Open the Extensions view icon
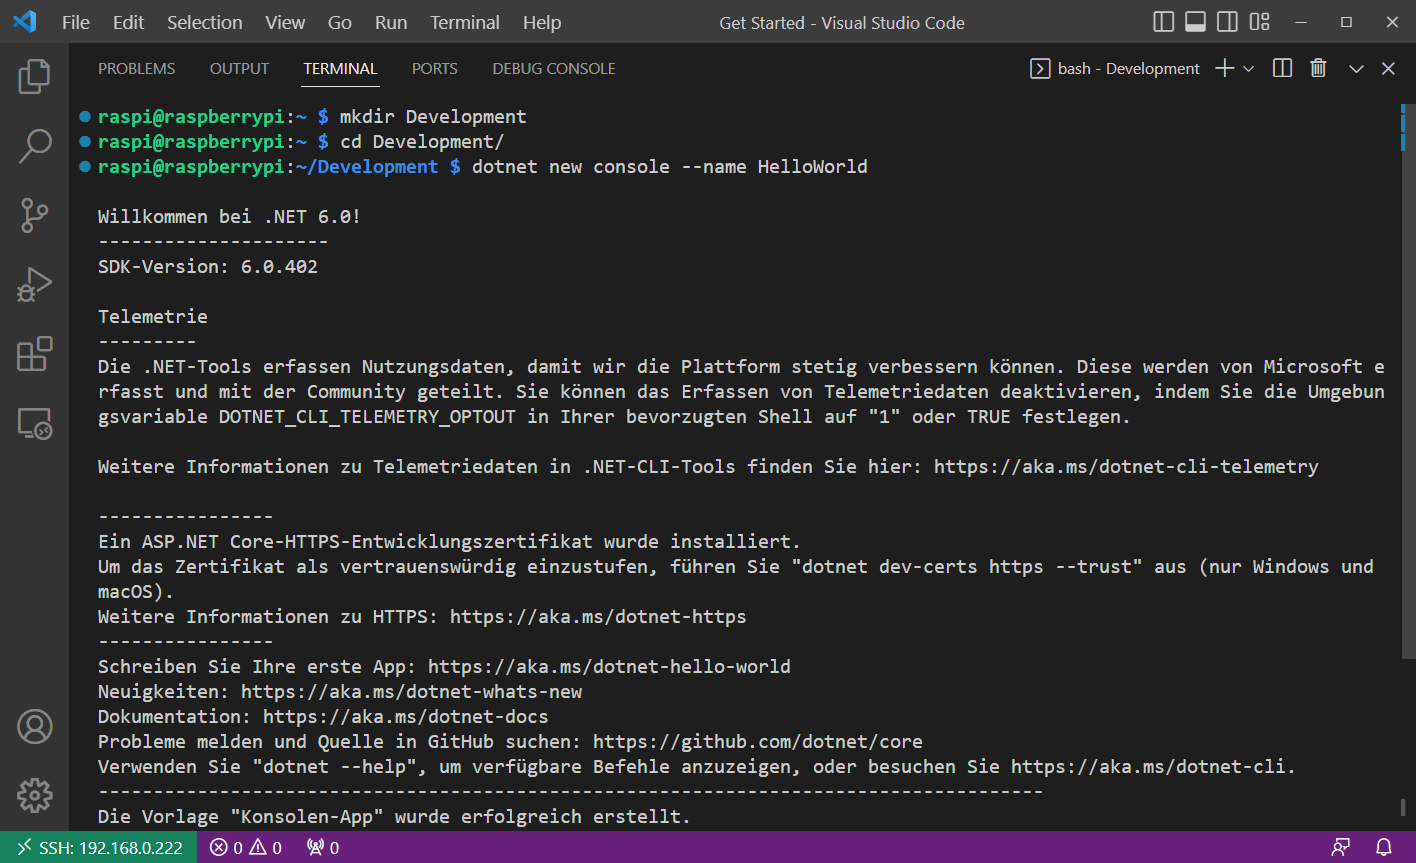The image size is (1416, 863). 34,354
